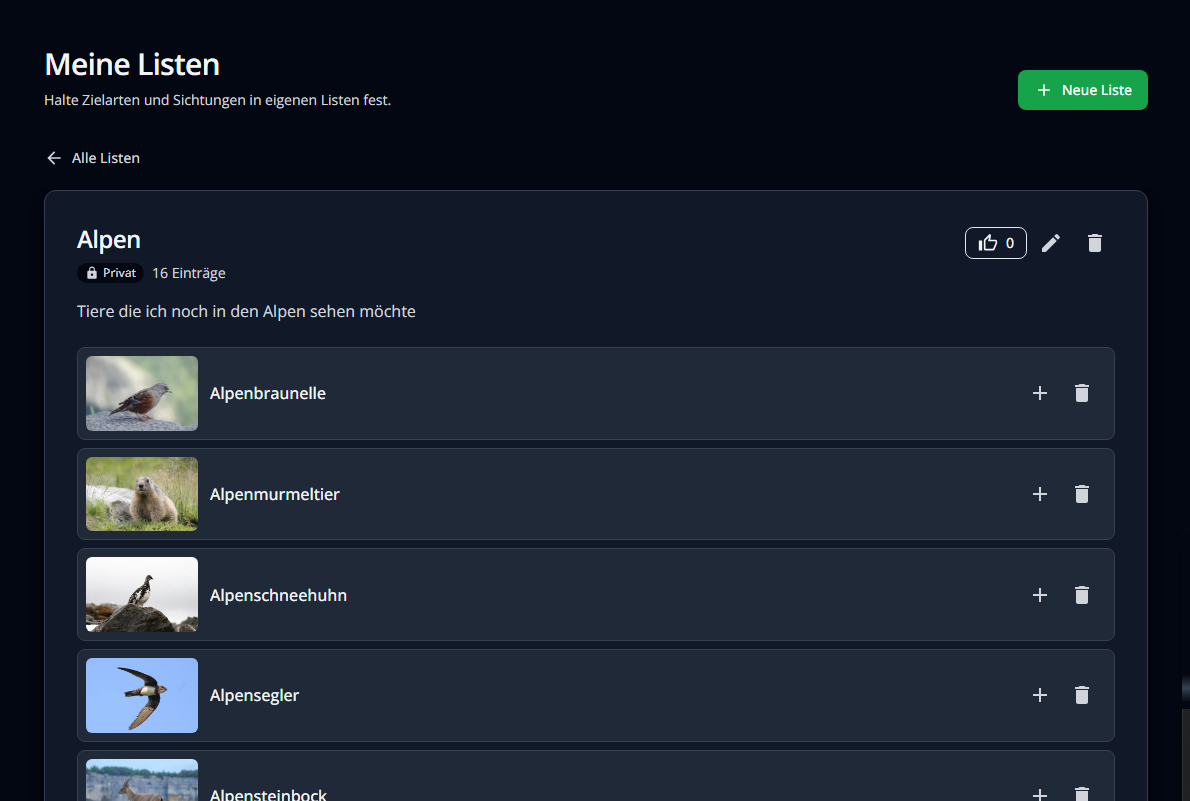The height and width of the screenshot is (801, 1190).
Task: Like the Alpen list with thumbs-up button
Action: (996, 243)
